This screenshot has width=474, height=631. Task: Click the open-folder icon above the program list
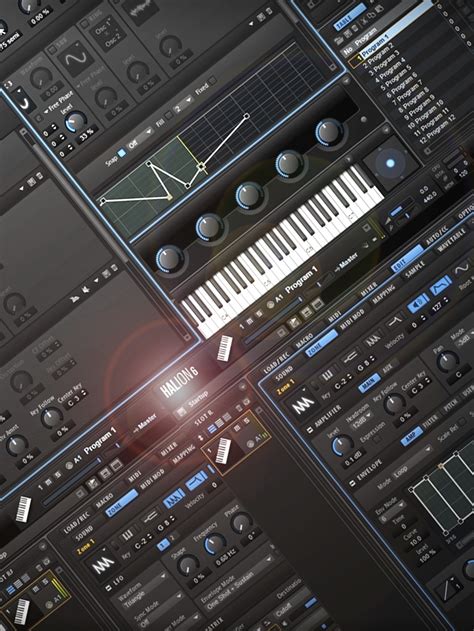click(338, 40)
